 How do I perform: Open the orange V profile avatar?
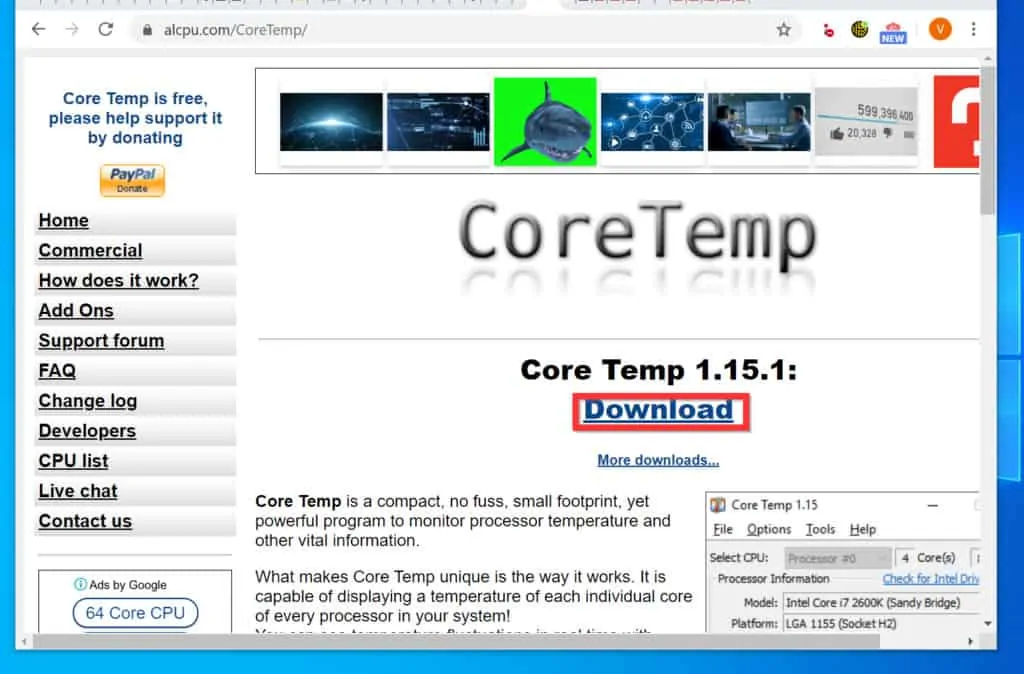click(940, 30)
